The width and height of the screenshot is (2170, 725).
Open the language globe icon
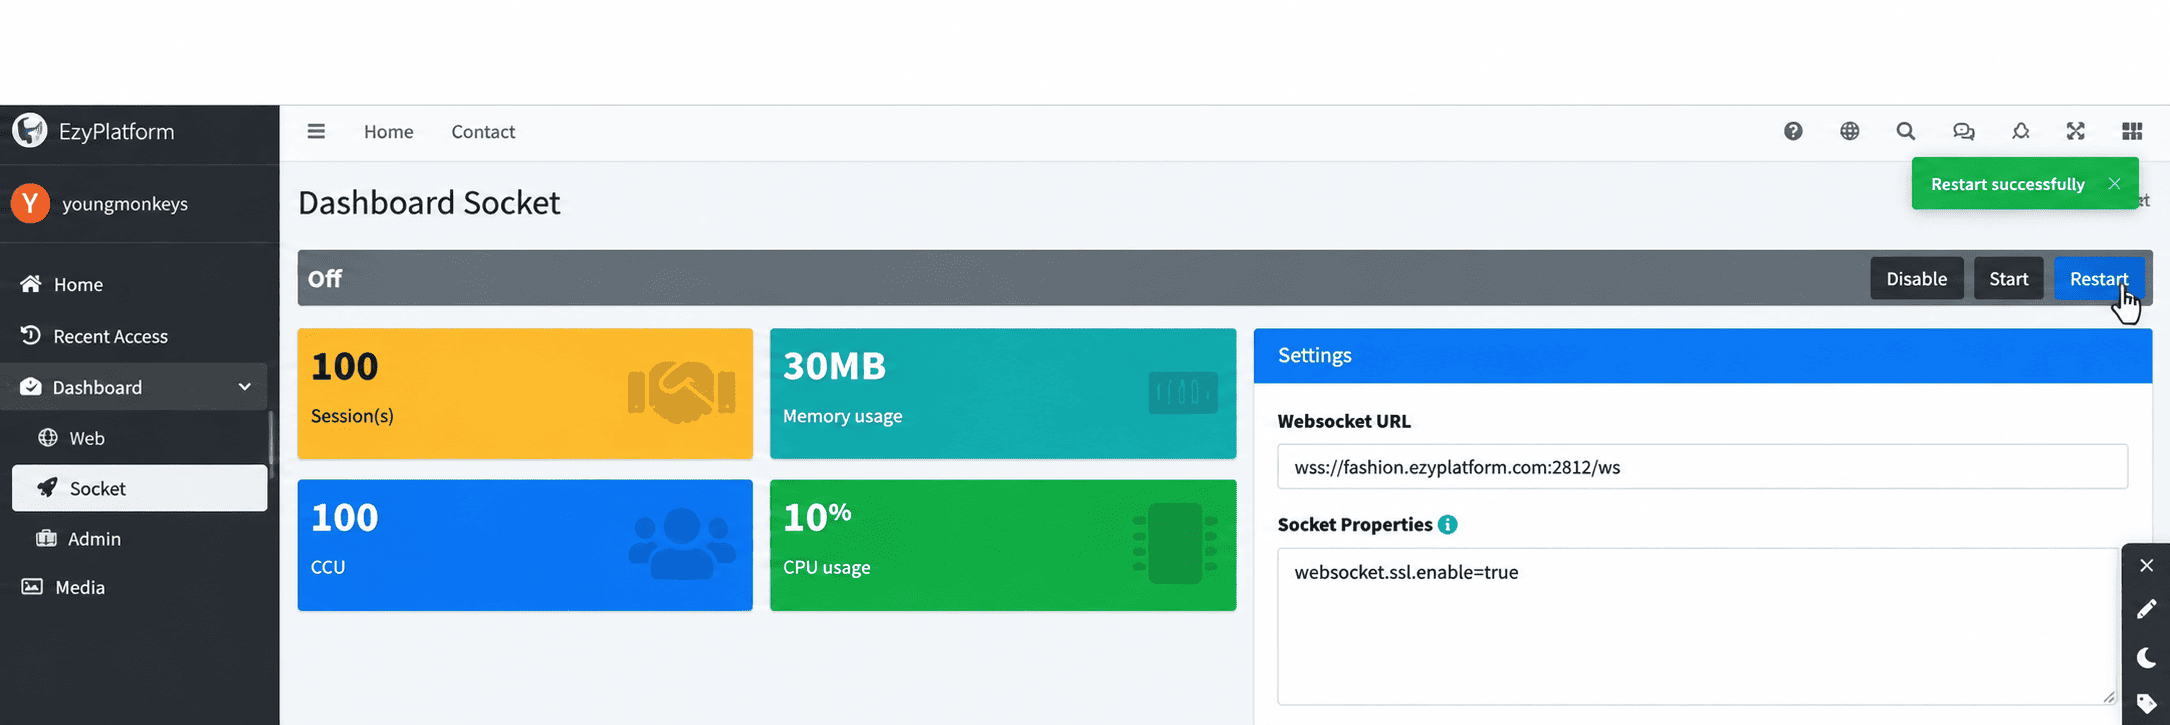pos(1850,131)
